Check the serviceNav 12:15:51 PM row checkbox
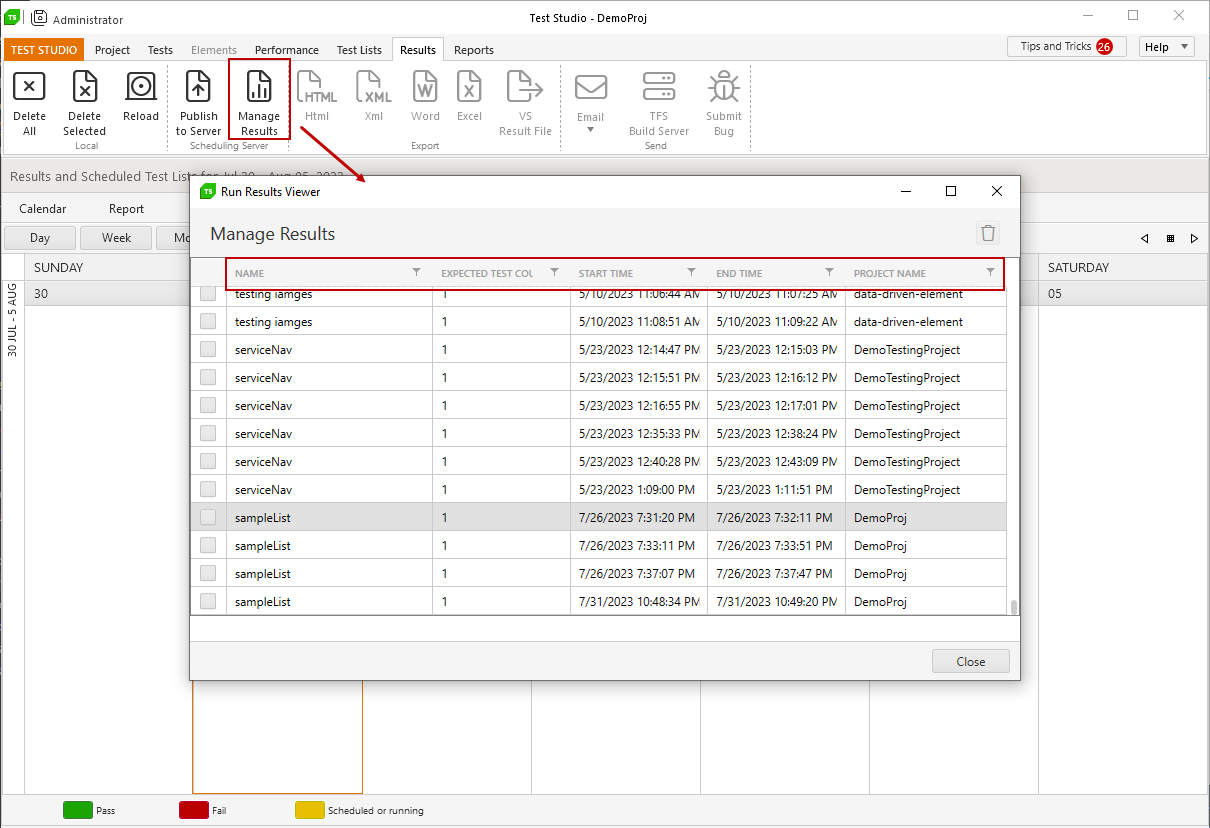Image resolution: width=1210 pixels, height=828 pixels. 208,378
